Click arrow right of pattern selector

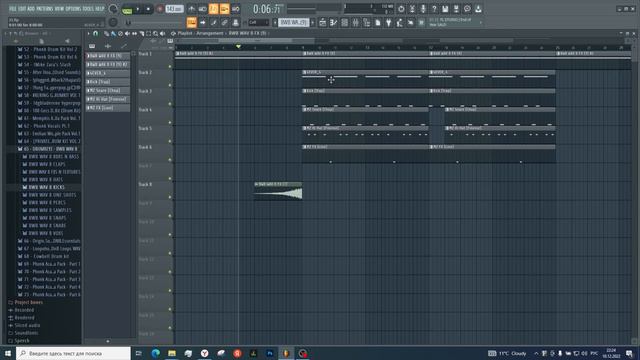[313, 22]
